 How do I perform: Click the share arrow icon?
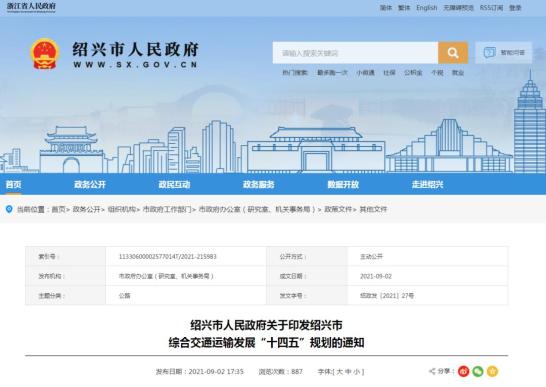click(x=432, y=371)
